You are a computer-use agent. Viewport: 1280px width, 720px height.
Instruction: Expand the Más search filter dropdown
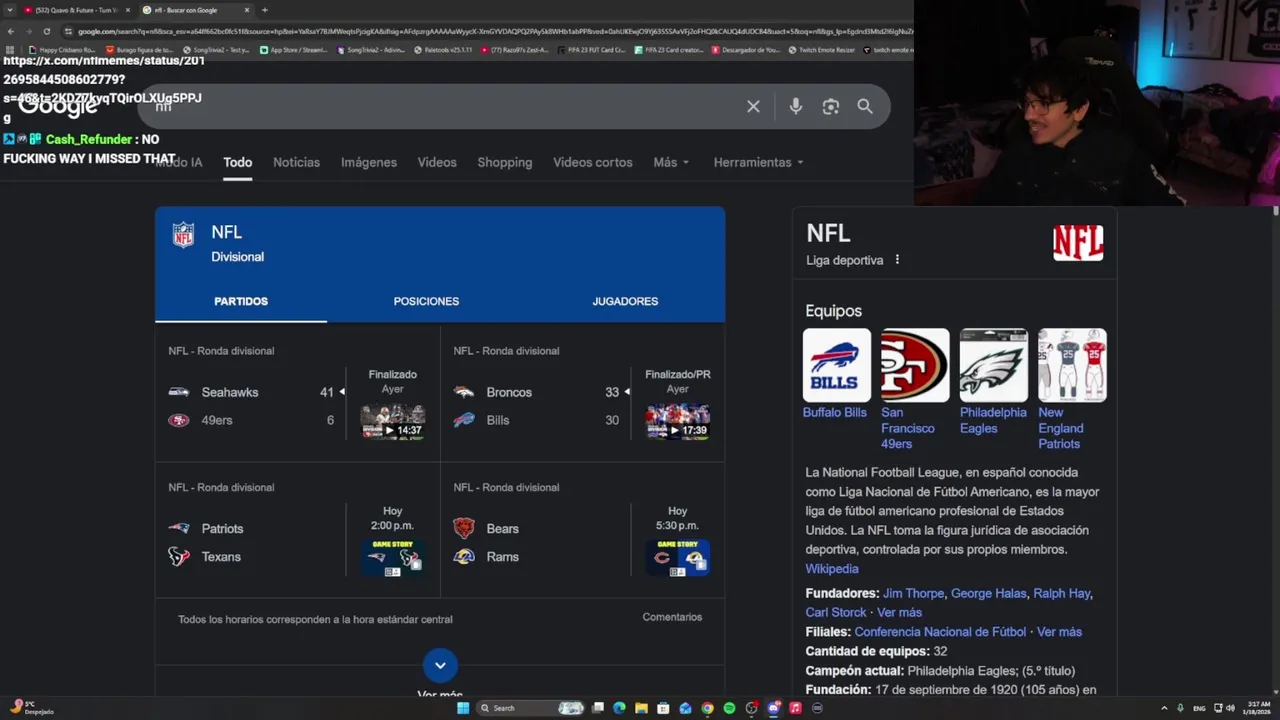point(671,162)
